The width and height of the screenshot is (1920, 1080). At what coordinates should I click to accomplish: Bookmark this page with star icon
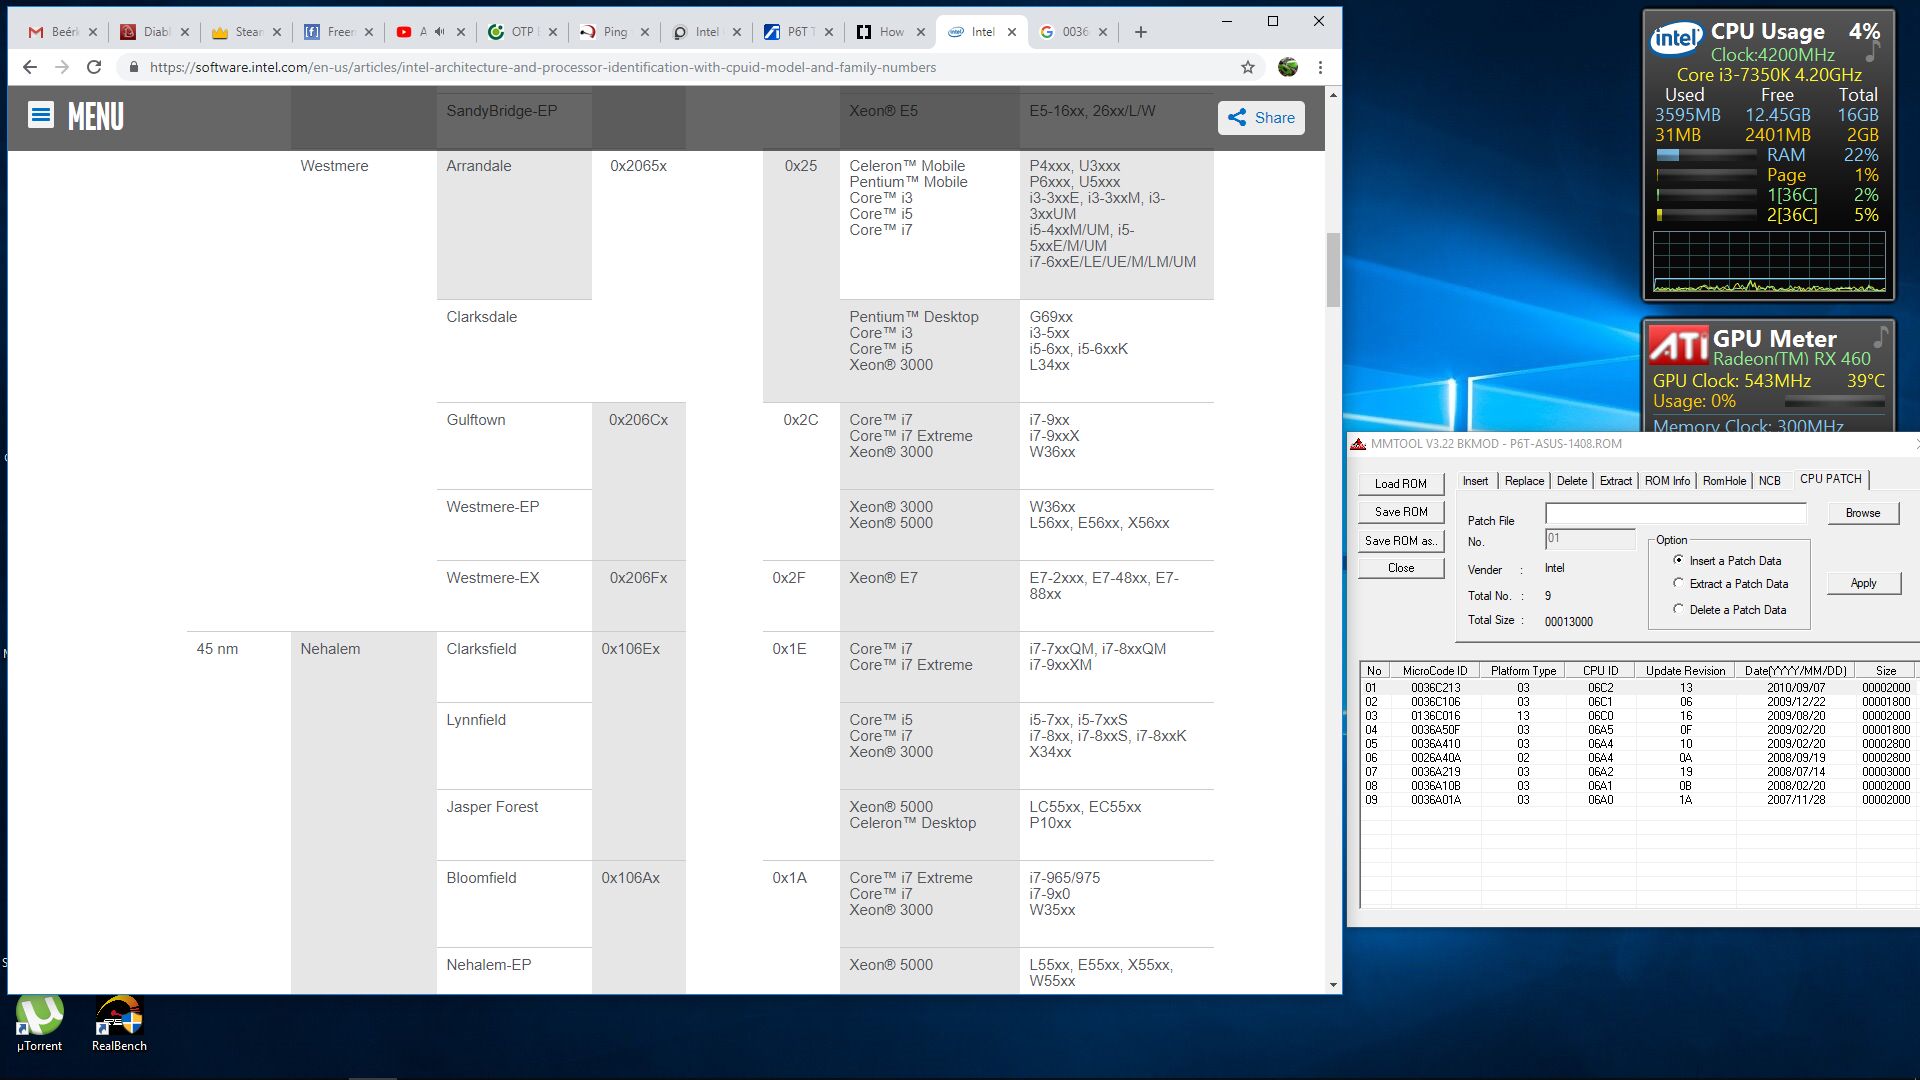pos(1247,67)
